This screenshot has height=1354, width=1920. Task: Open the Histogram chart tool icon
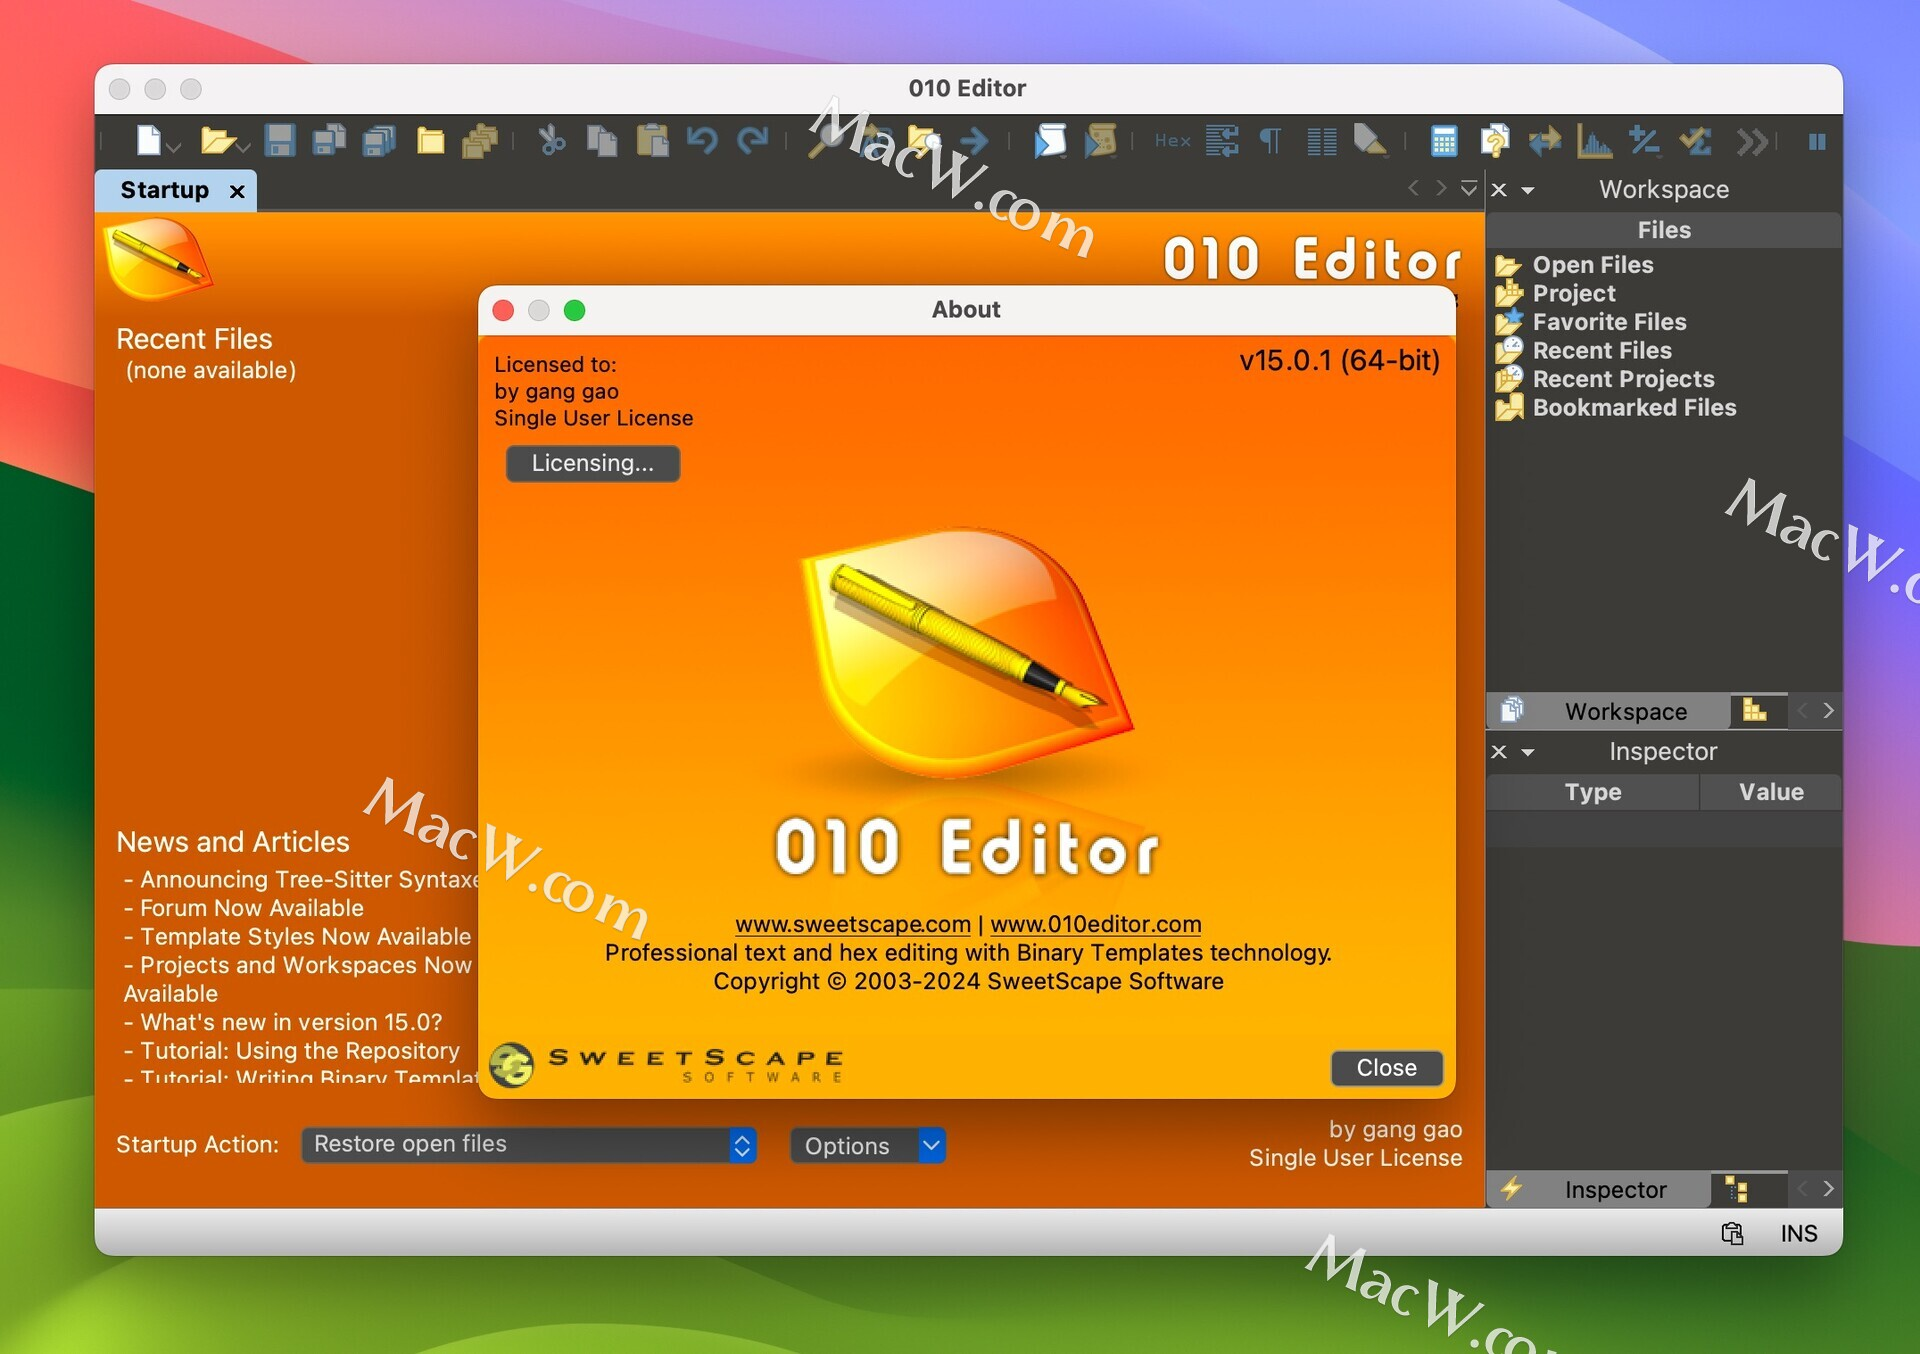click(1594, 141)
